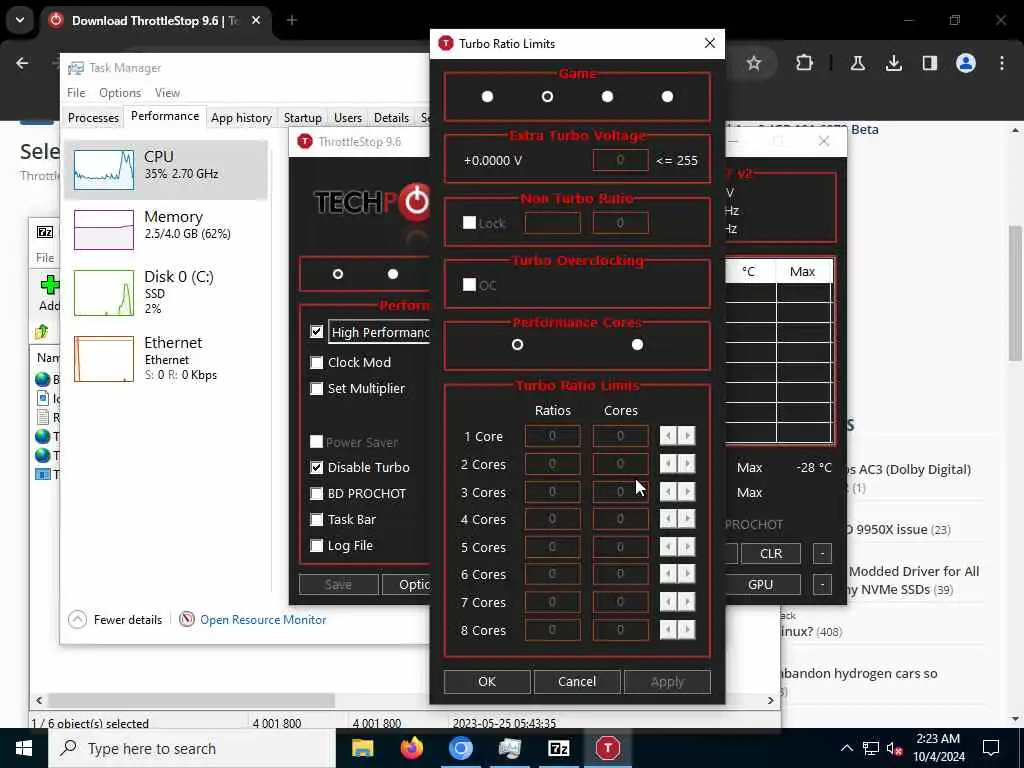Viewport: 1024px width, 768px height.
Task: Confirm with the OK button
Action: (487, 681)
